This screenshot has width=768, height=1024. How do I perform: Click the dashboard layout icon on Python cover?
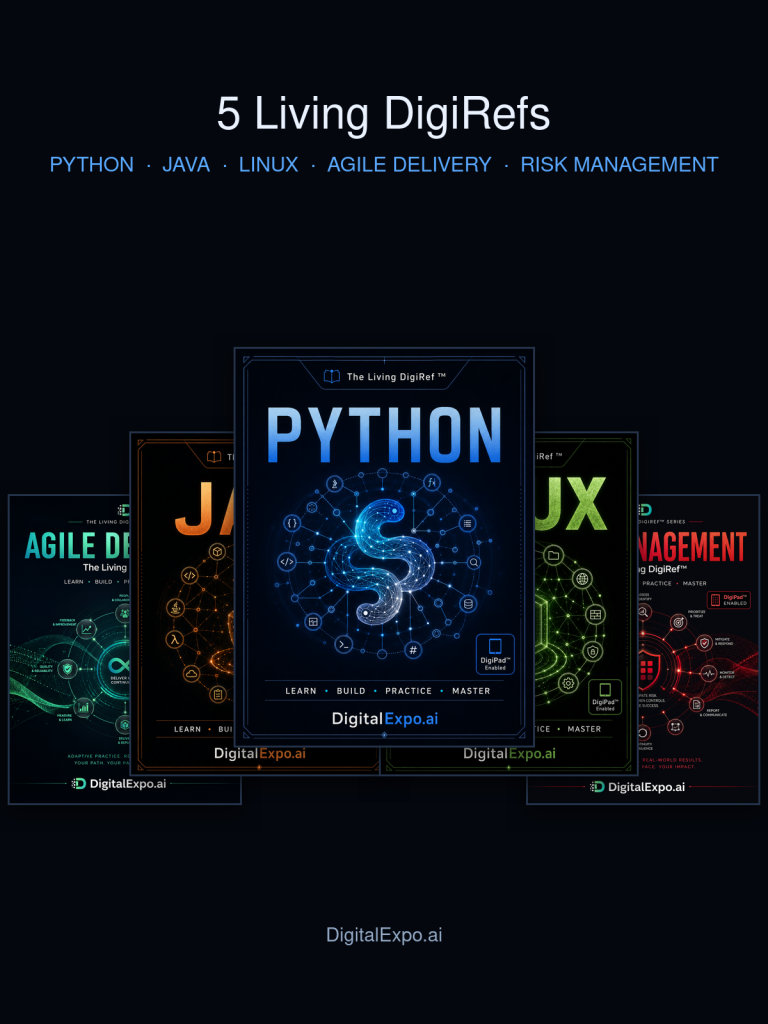pyautogui.click(x=313, y=622)
